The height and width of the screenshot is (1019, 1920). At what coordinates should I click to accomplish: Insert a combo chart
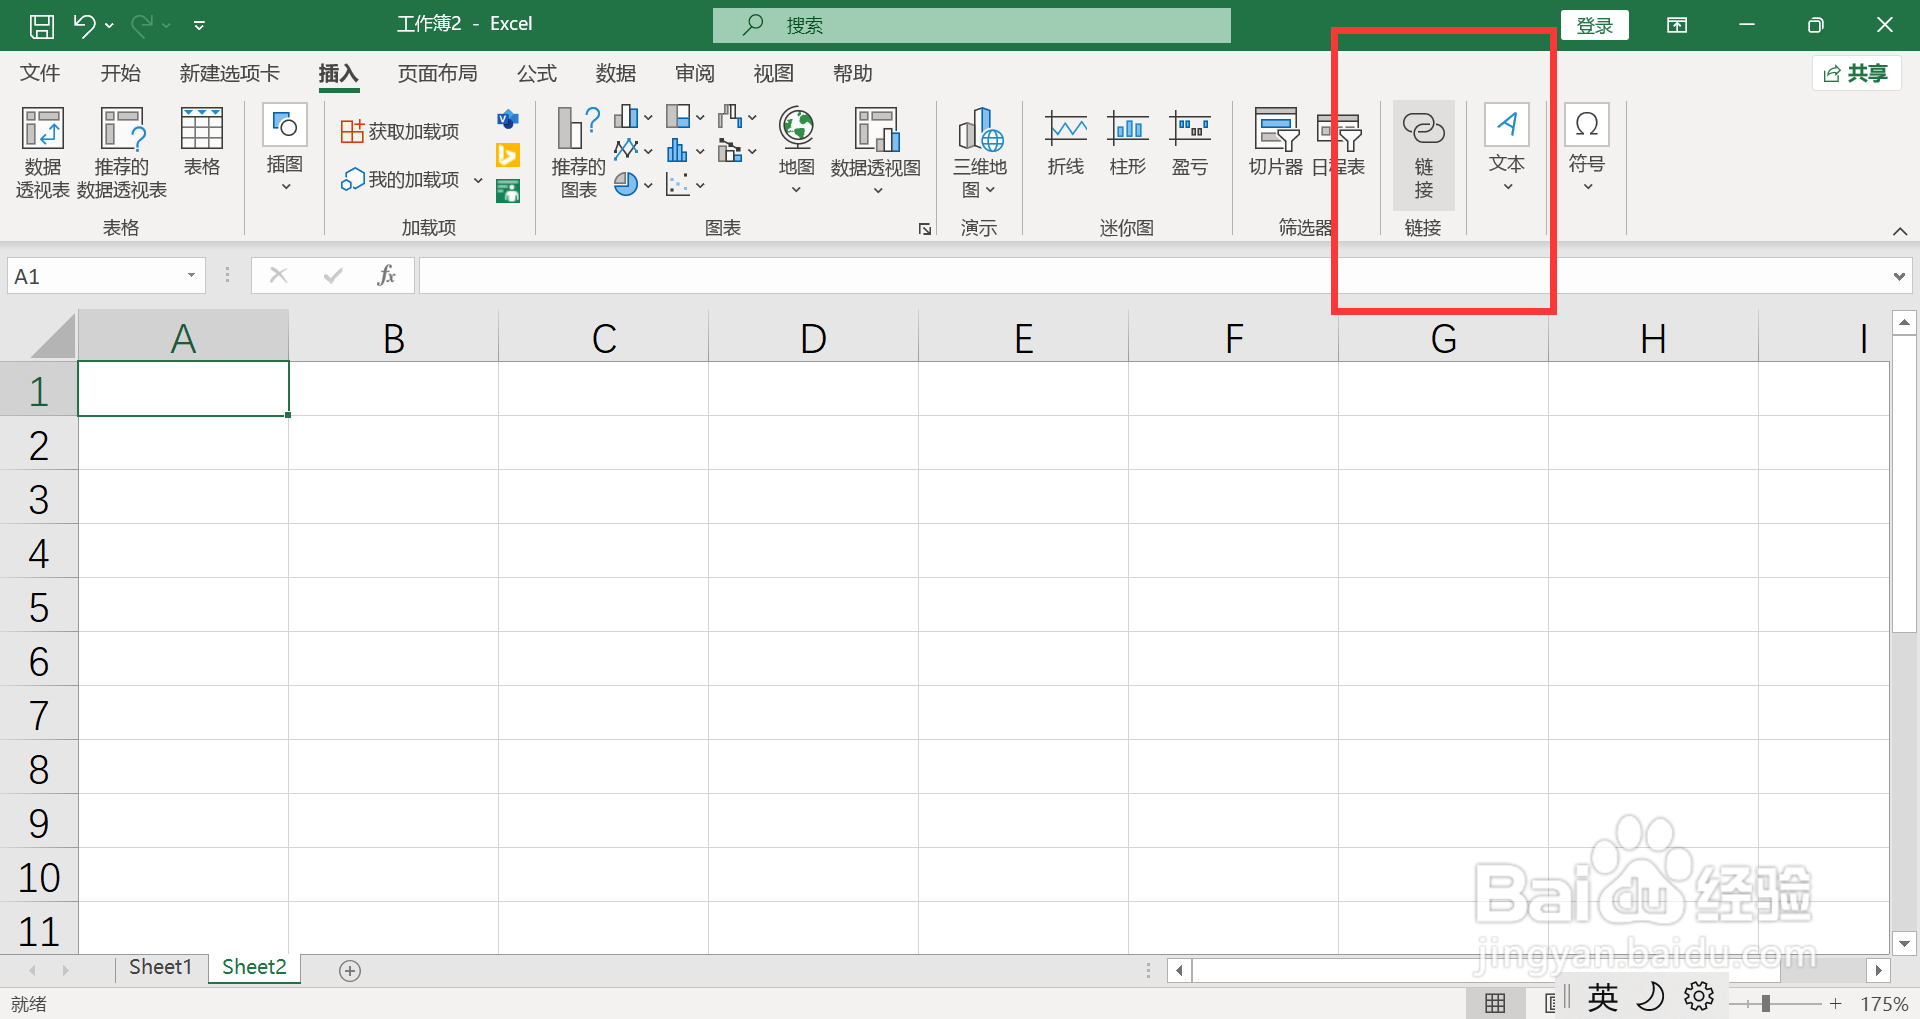(x=737, y=150)
